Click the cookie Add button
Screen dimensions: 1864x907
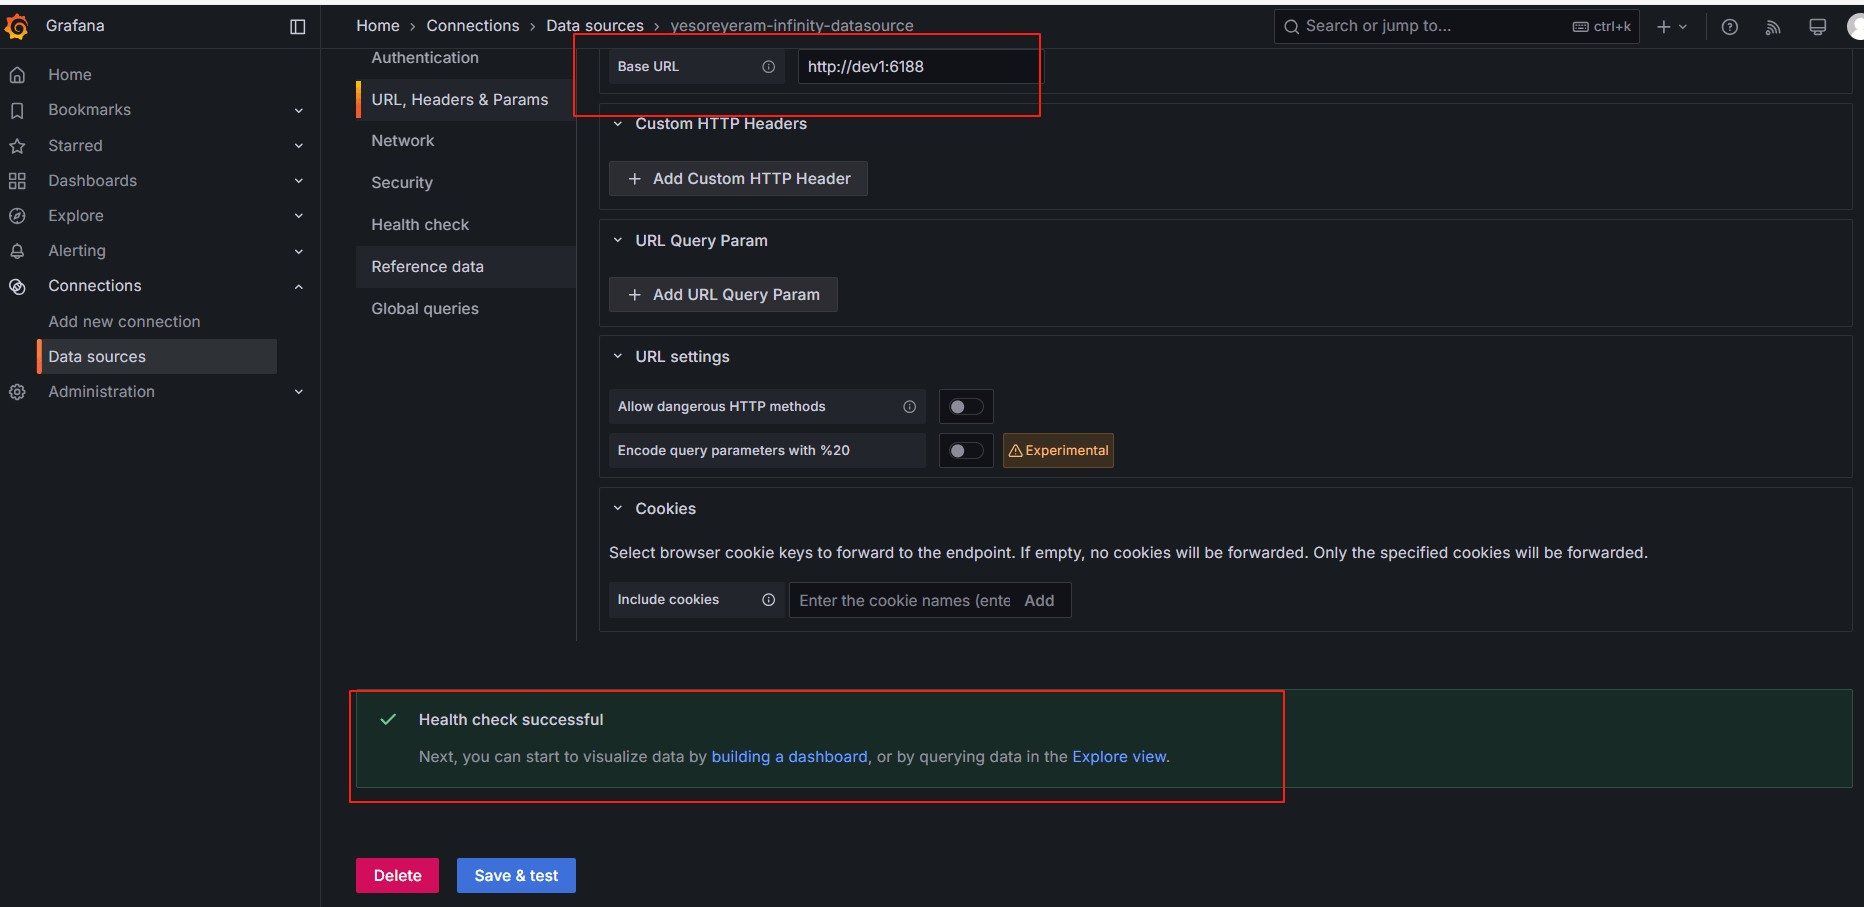click(x=1039, y=601)
